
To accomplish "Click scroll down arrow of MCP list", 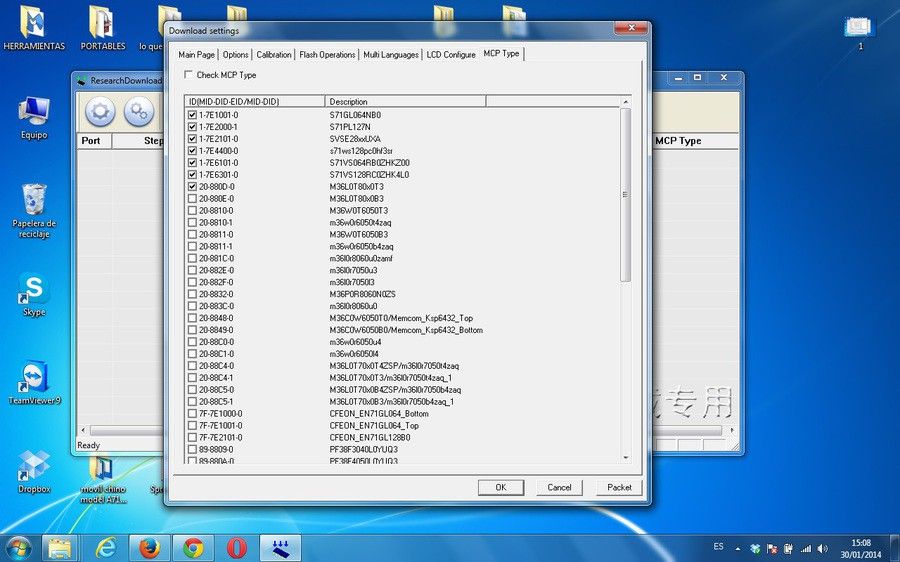I will tap(626, 458).
